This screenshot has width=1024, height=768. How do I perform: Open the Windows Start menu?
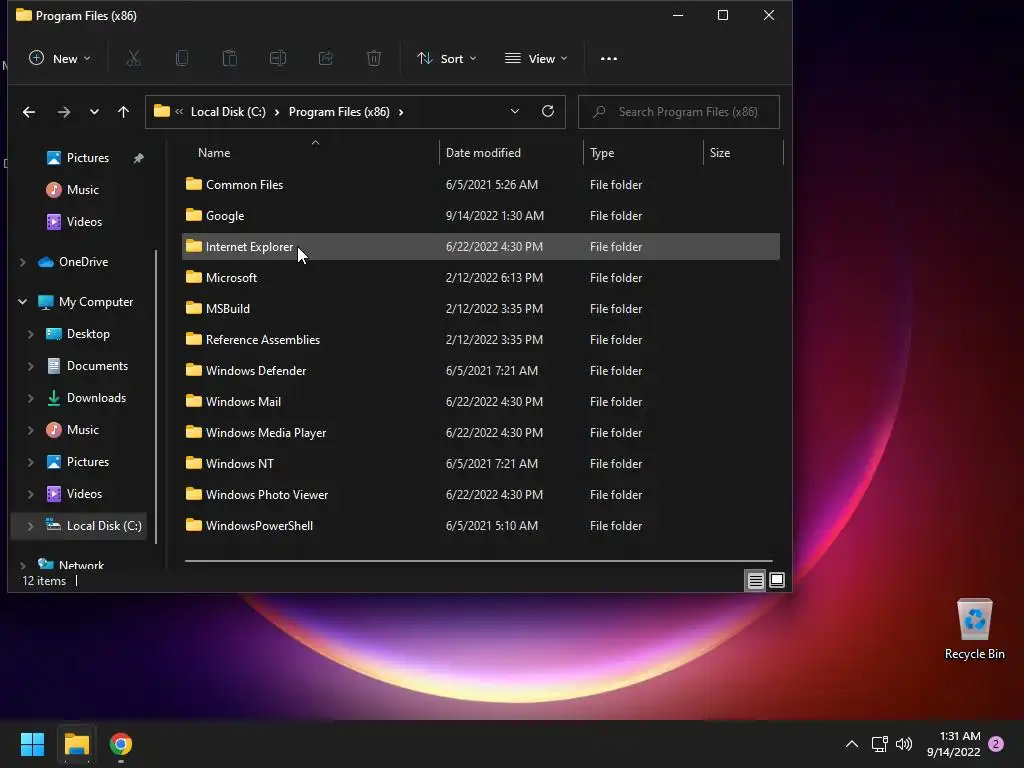[x=32, y=744]
